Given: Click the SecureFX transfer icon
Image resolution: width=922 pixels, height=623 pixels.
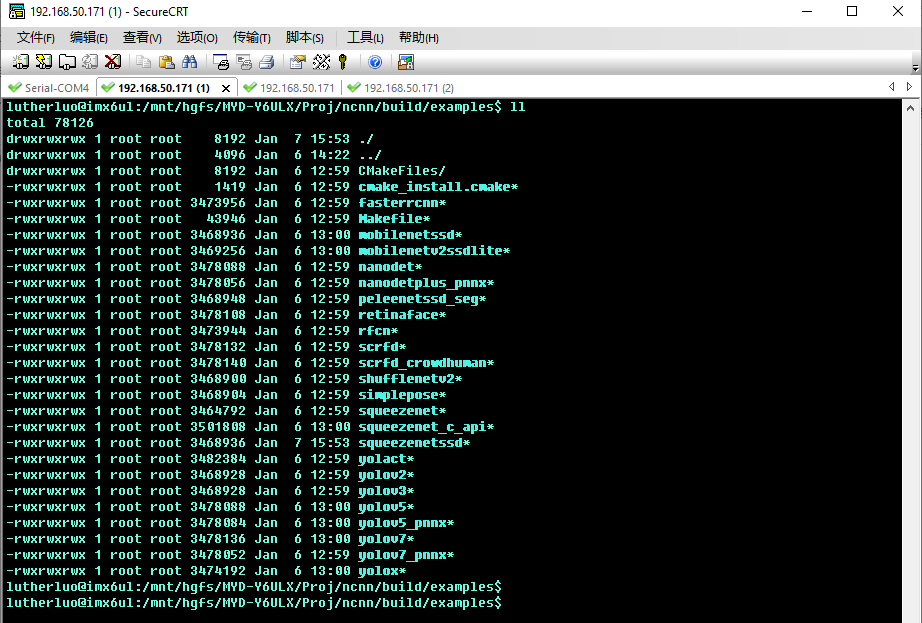Looking at the screenshot, I should pos(406,62).
